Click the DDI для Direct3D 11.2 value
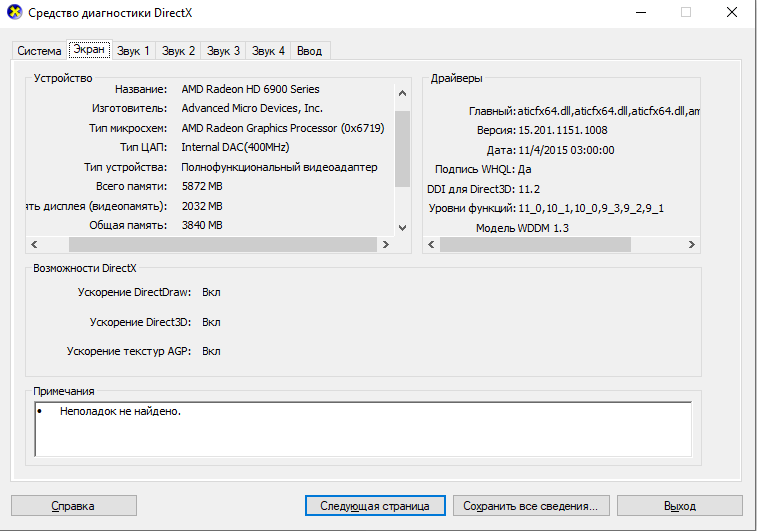This screenshot has width=757, height=531. (x=529, y=189)
